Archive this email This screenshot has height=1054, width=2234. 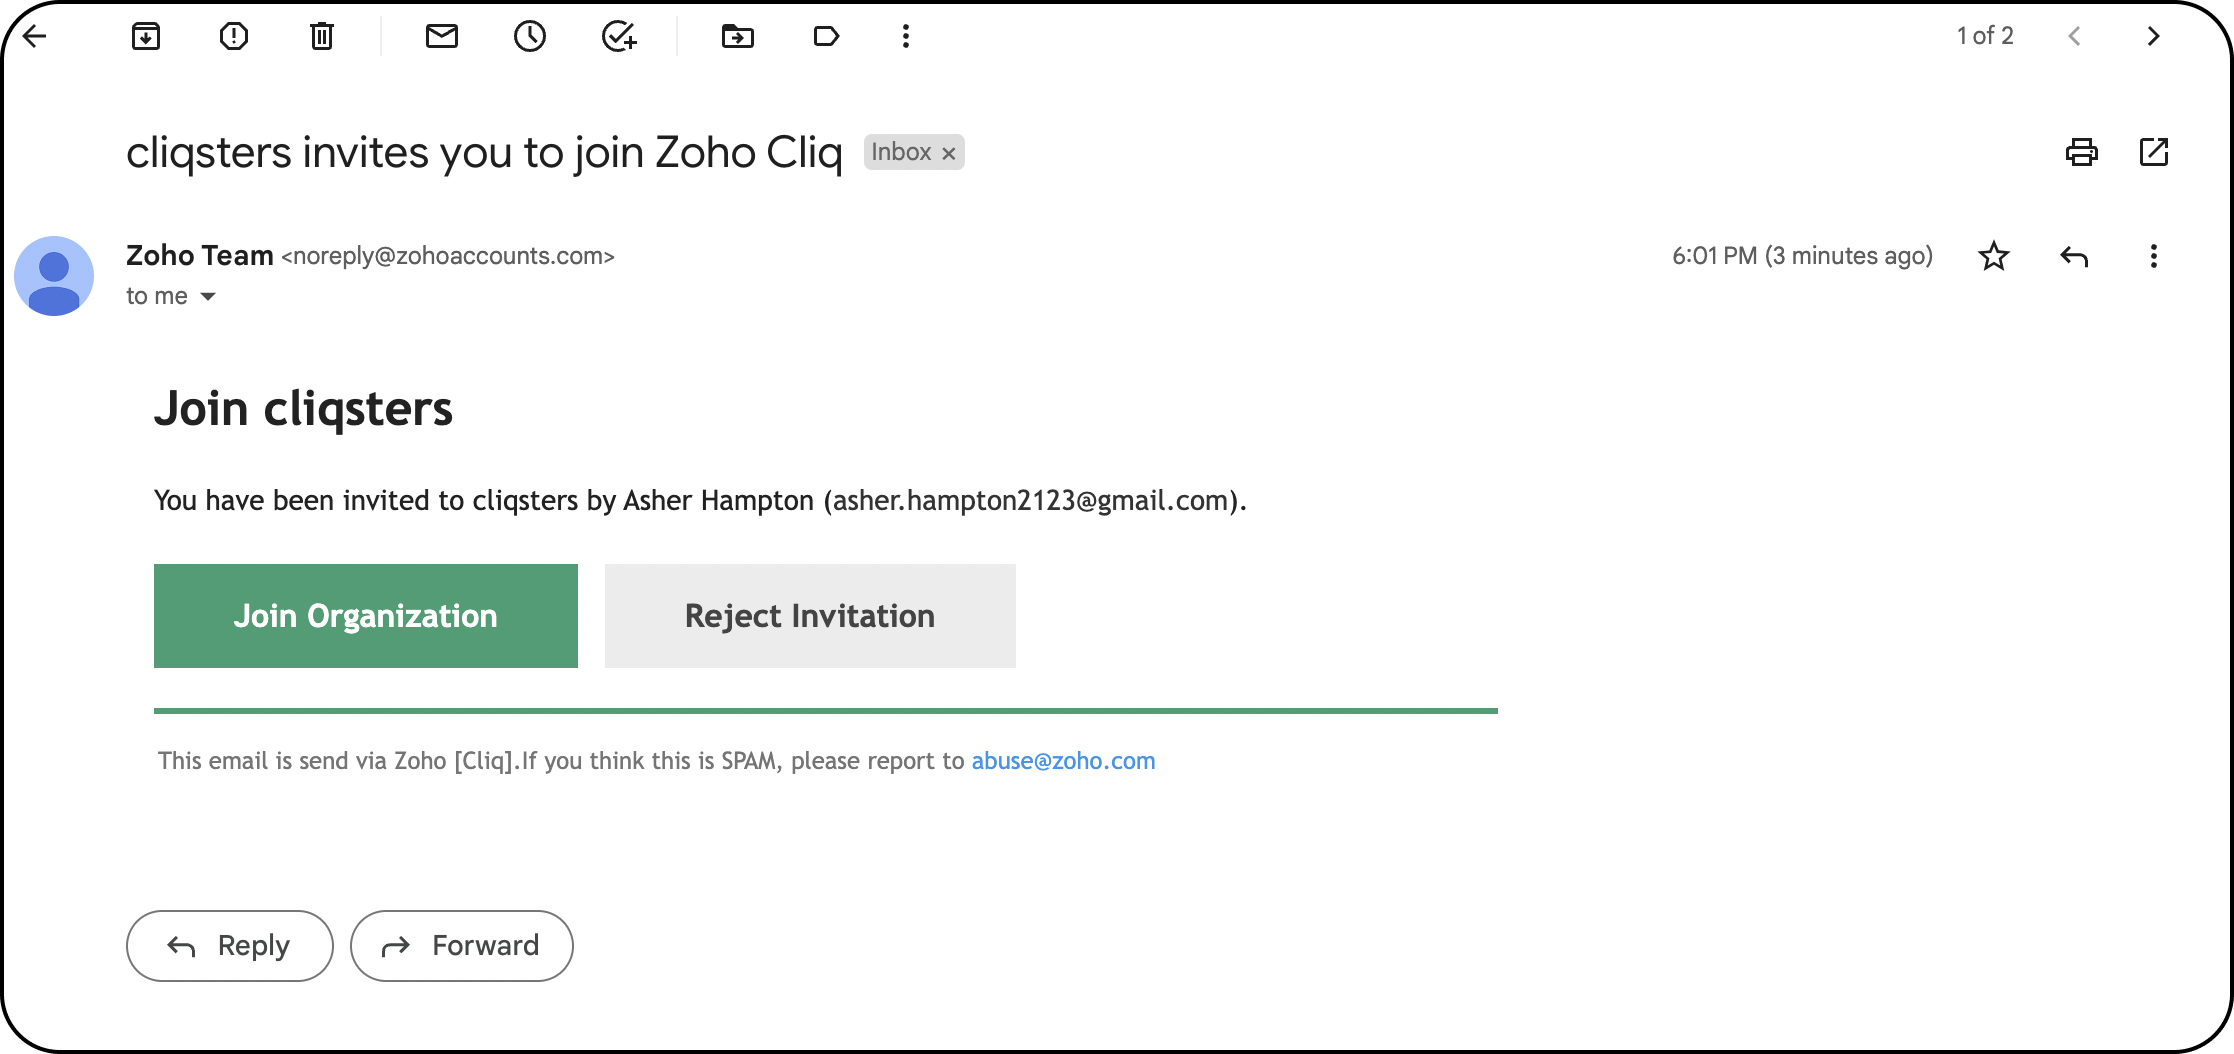tap(146, 37)
